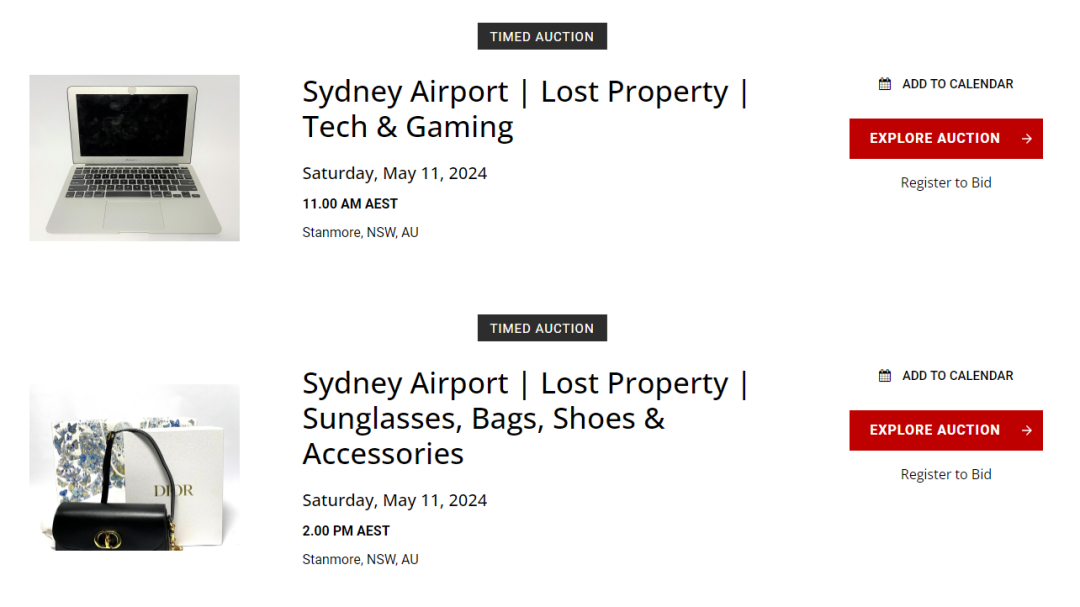Add Tech & Gaming auction to calendar
1080x607 pixels.
tap(957, 84)
